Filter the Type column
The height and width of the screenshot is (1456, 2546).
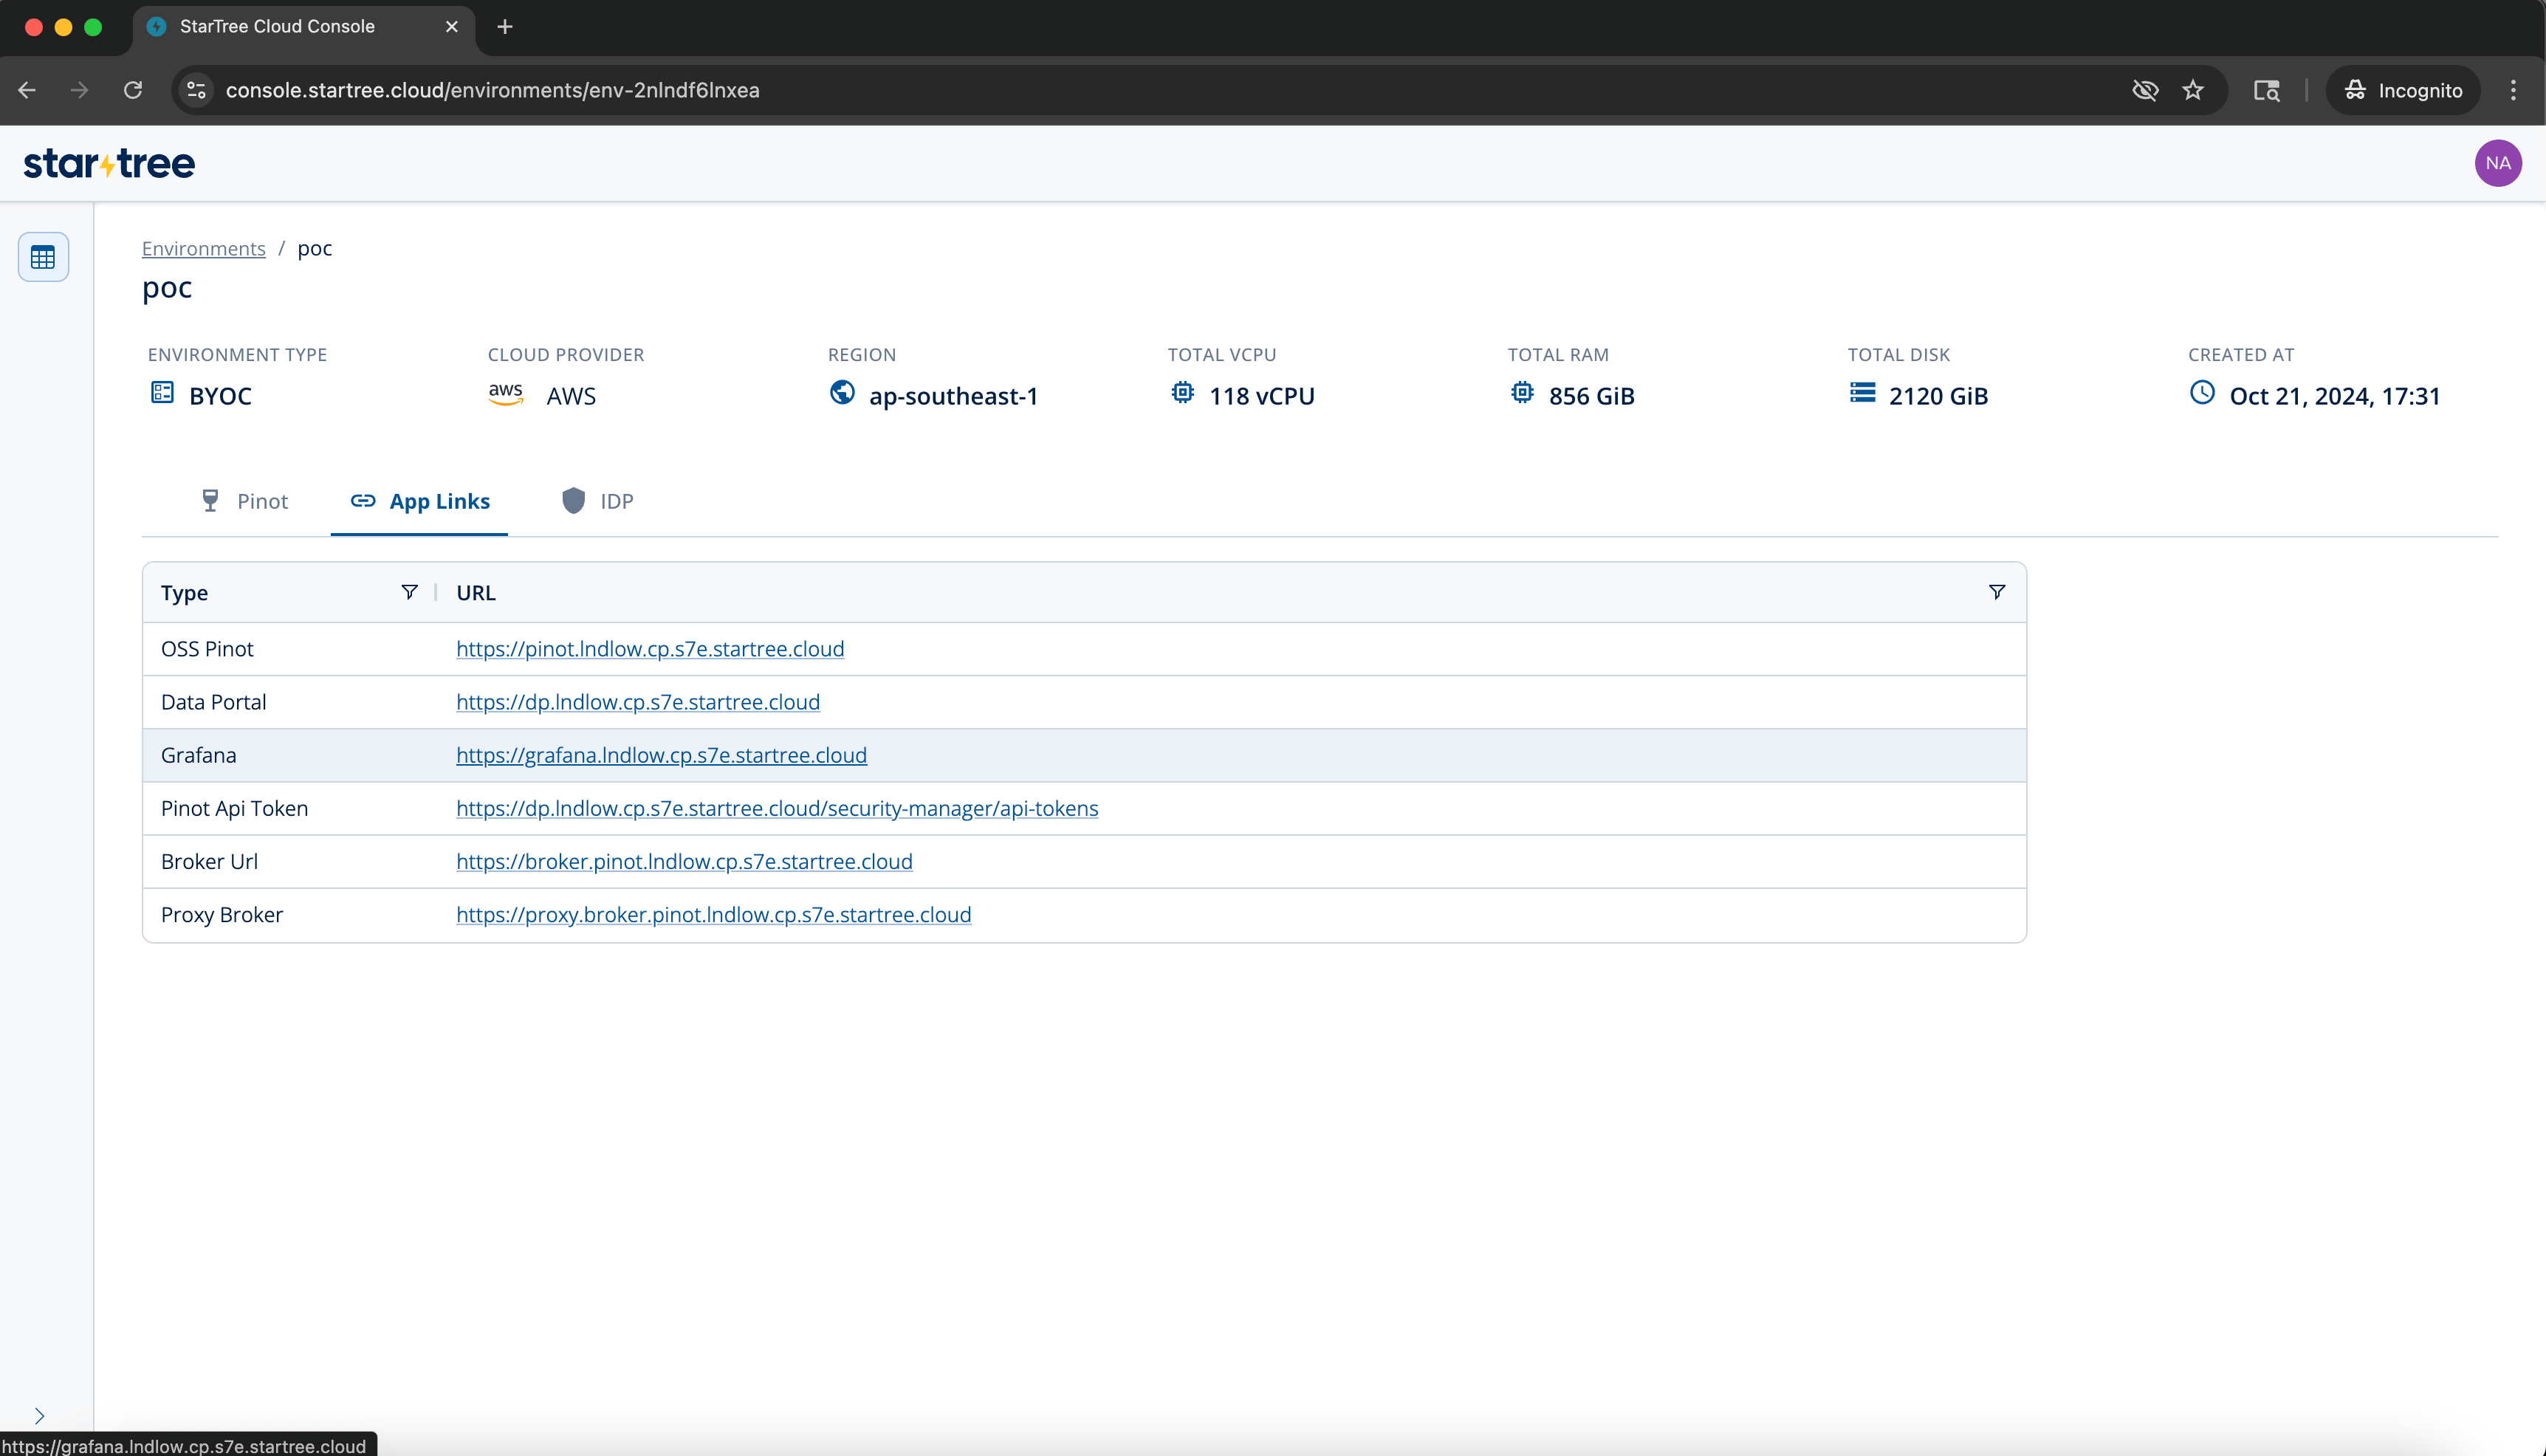[x=409, y=592]
